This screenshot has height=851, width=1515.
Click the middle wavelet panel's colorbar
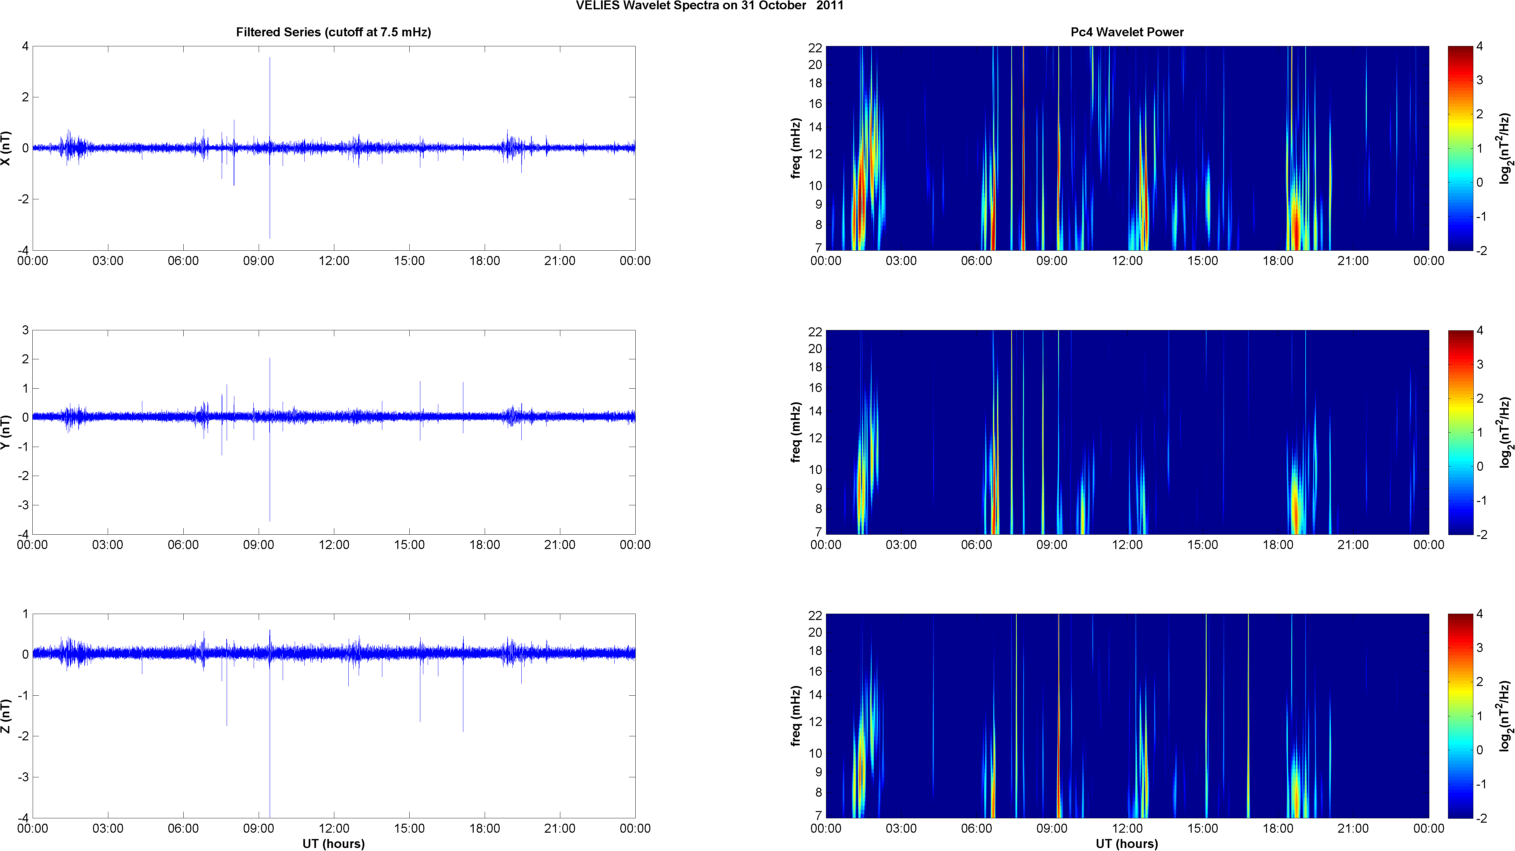(1460, 432)
